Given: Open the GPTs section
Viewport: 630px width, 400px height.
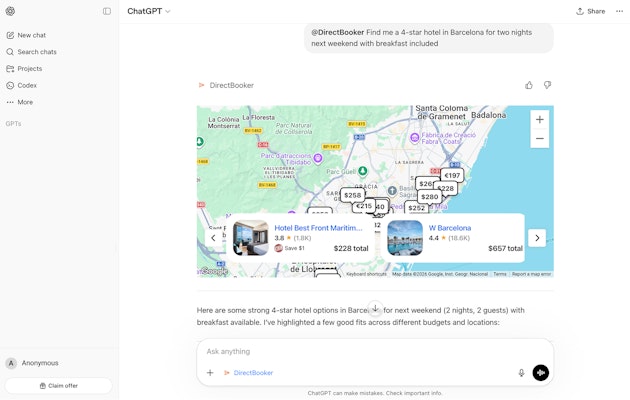Looking at the screenshot, I should [x=13, y=124].
